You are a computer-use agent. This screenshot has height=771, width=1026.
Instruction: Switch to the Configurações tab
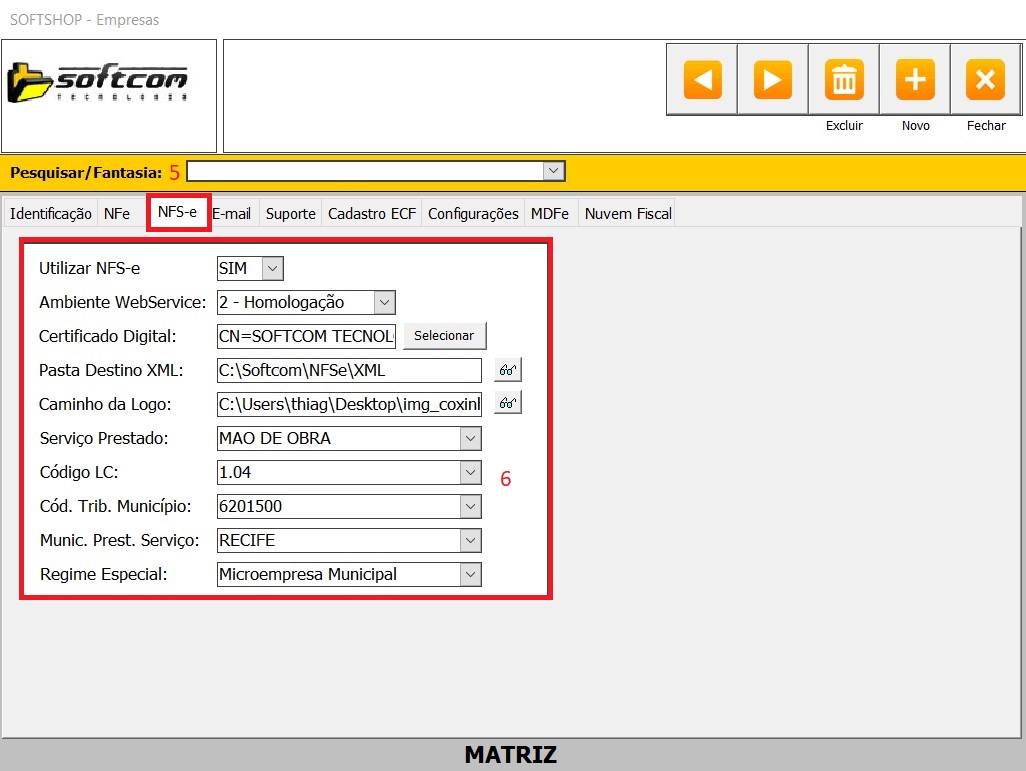473,213
